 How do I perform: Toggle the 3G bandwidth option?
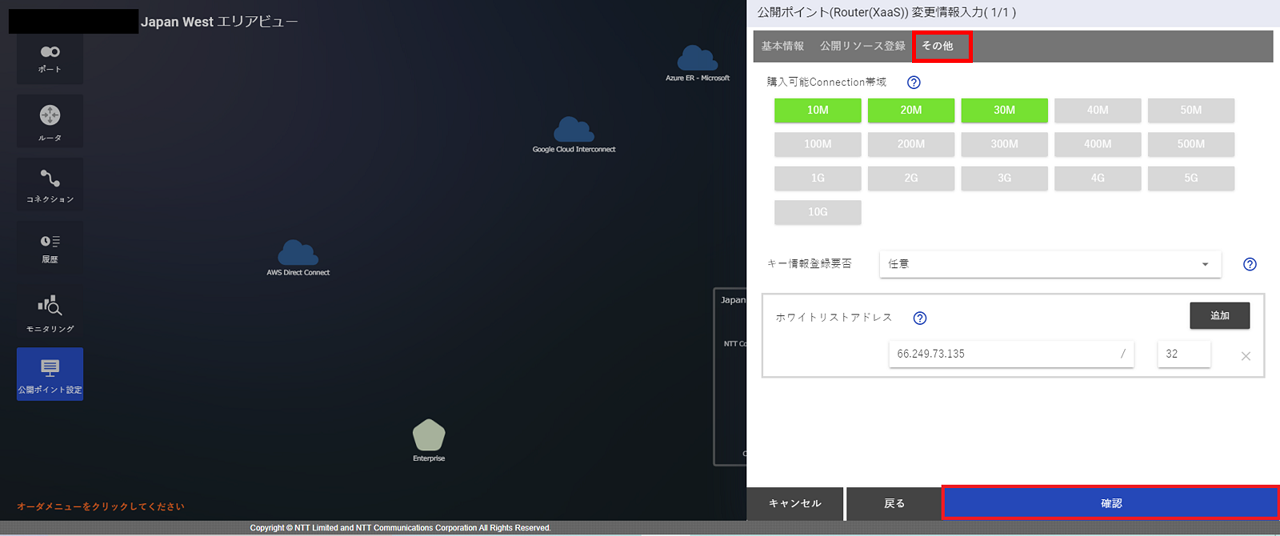pos(1004,179)
